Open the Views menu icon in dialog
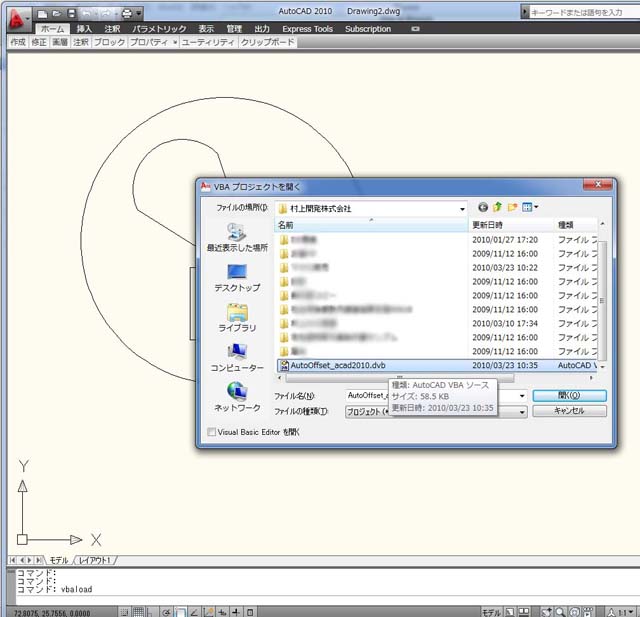 (x=530, y=207)
